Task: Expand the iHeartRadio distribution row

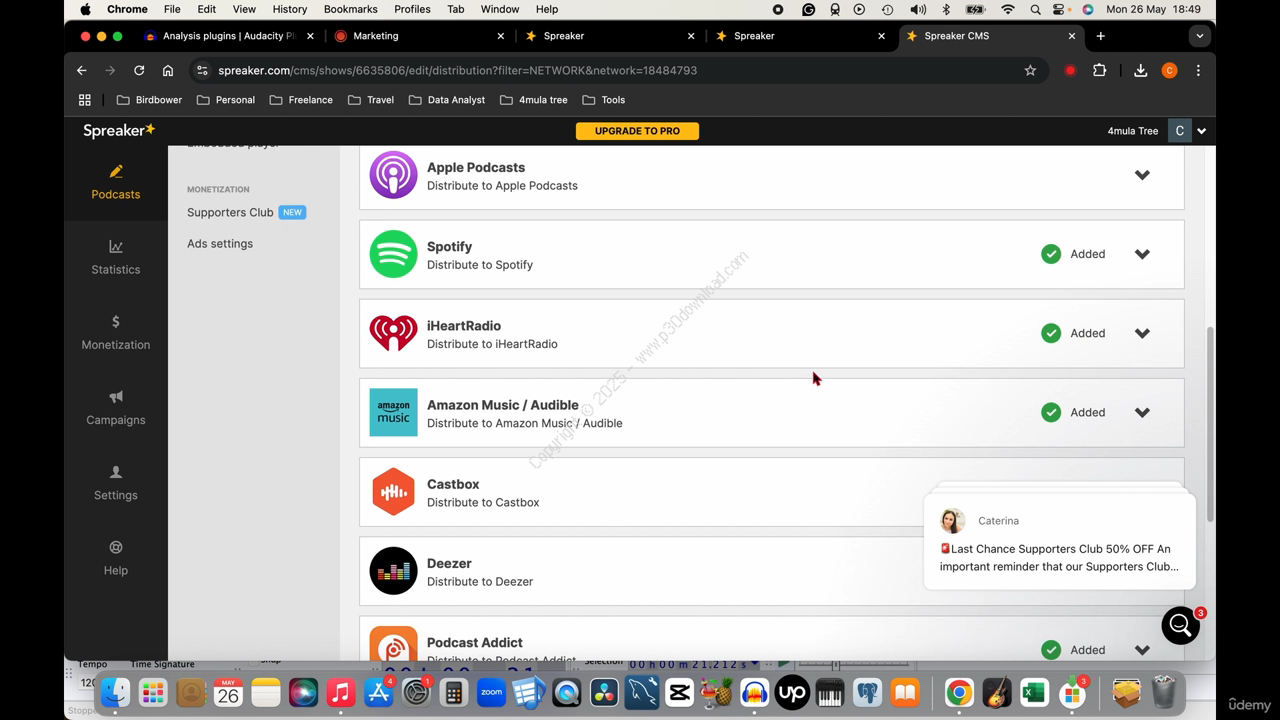Action: [1142, 333]
